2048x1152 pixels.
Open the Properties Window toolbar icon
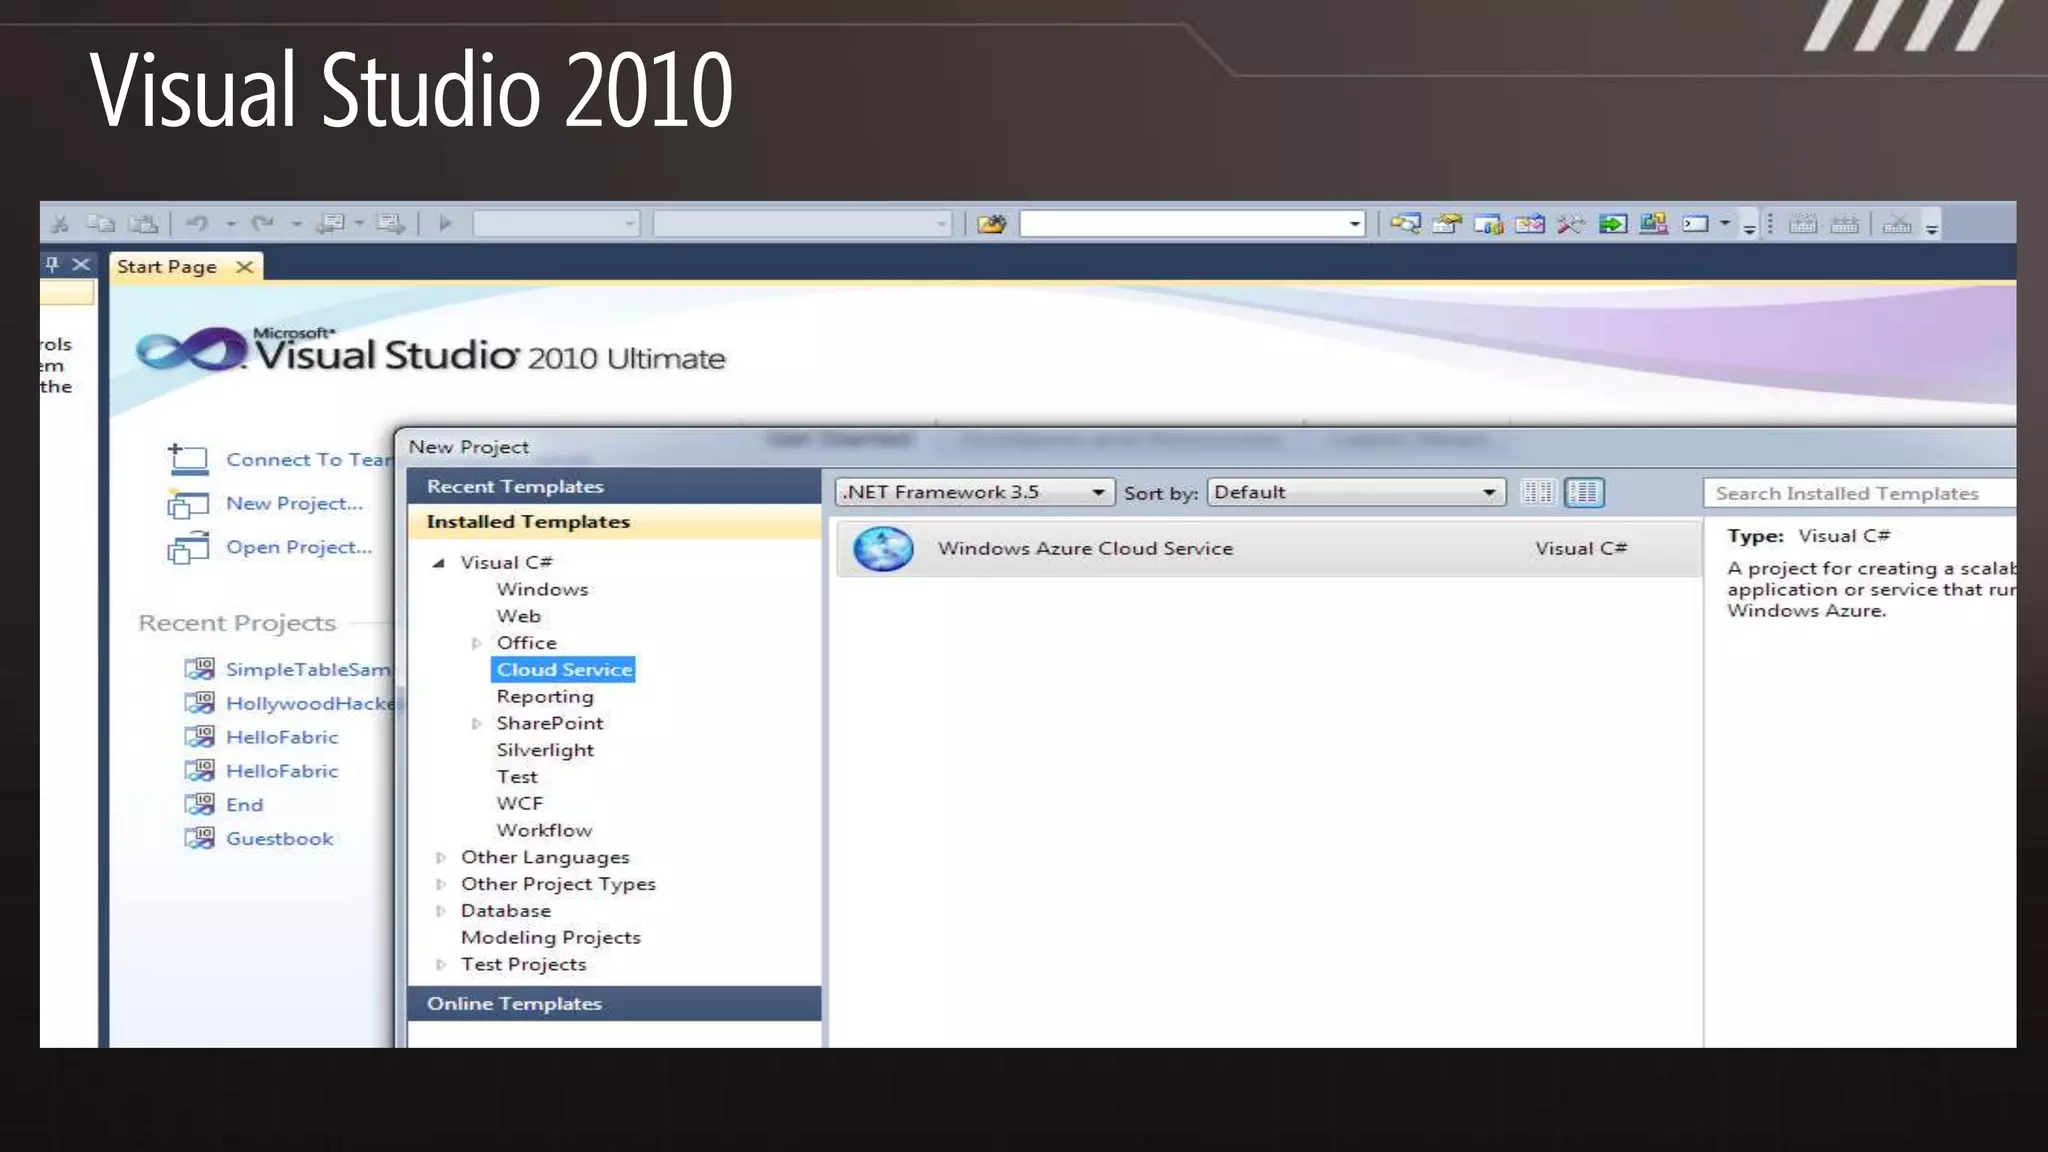1446,224
